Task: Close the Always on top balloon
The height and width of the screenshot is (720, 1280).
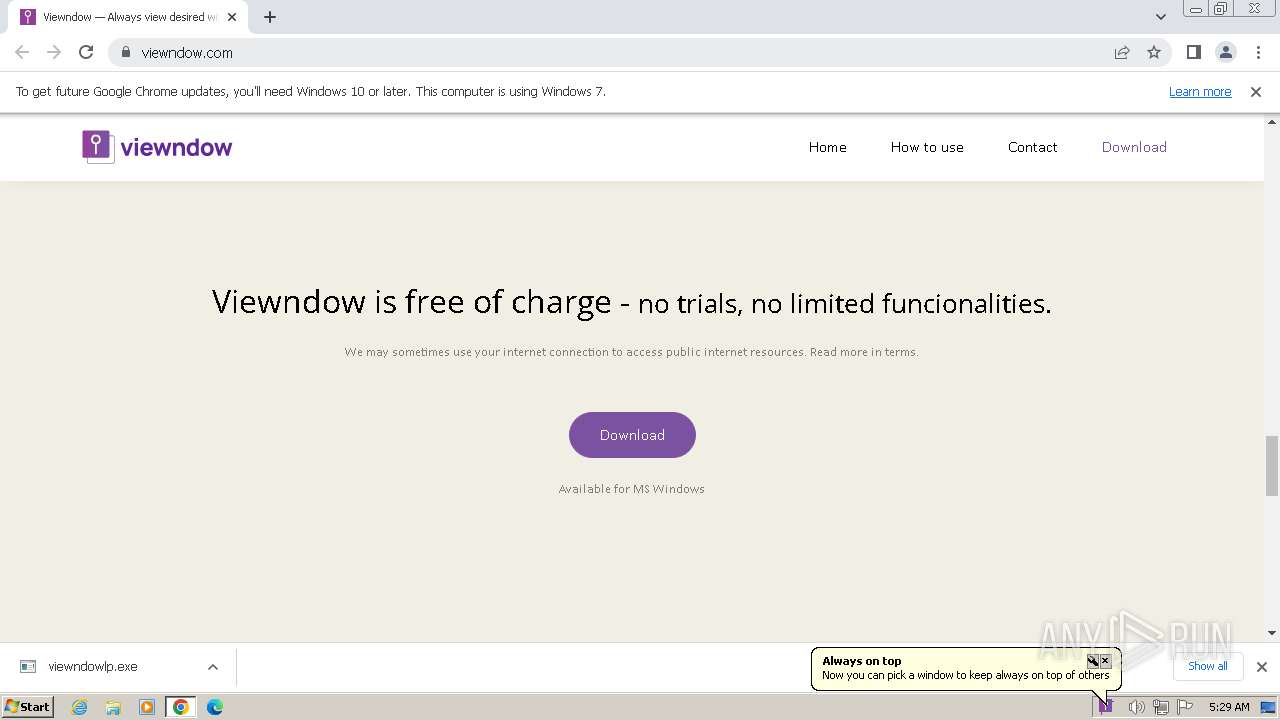Action: [1105, 661]
